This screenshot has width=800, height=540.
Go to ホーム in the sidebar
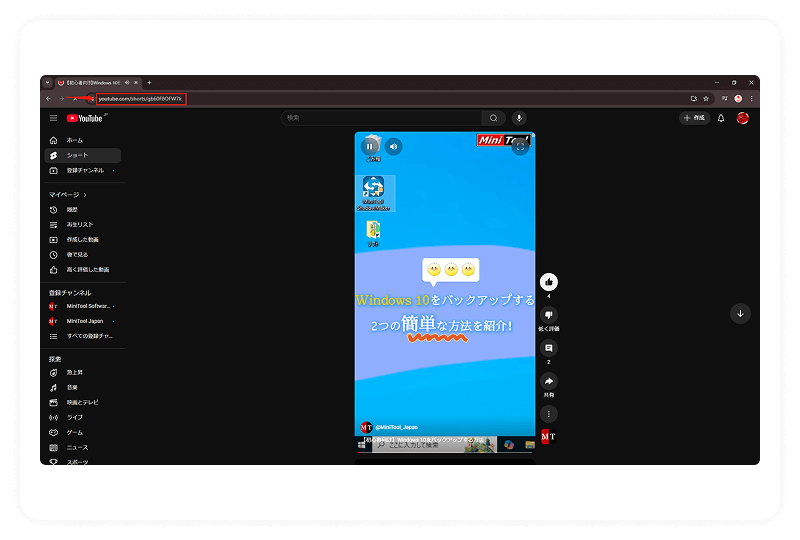click(83, 140)
